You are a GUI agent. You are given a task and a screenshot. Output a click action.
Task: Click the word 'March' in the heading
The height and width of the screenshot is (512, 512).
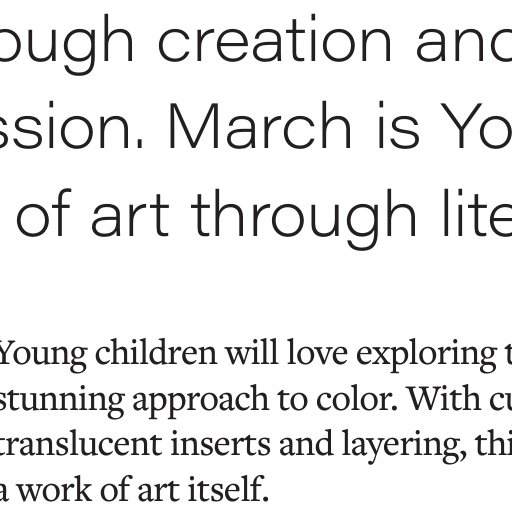tap(260, 125)
